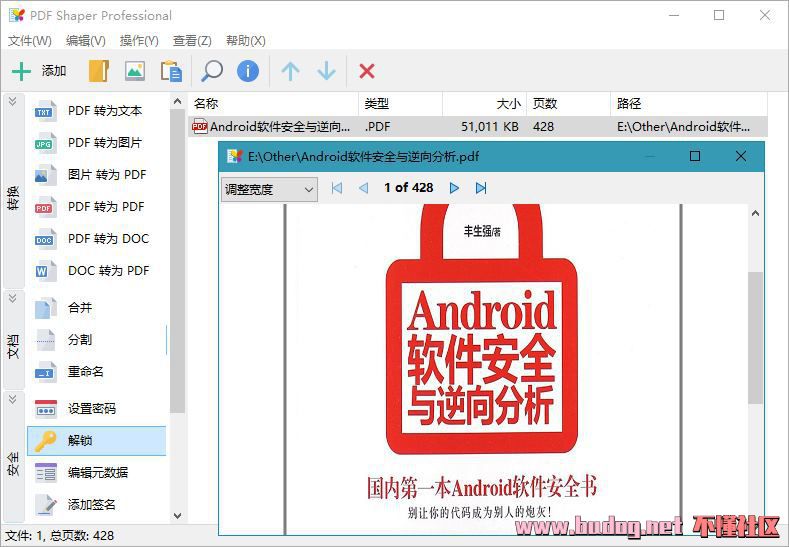The image size is (789, 547).
Task: Click the add image icon in toolbar
Action: tap(135, 71)
